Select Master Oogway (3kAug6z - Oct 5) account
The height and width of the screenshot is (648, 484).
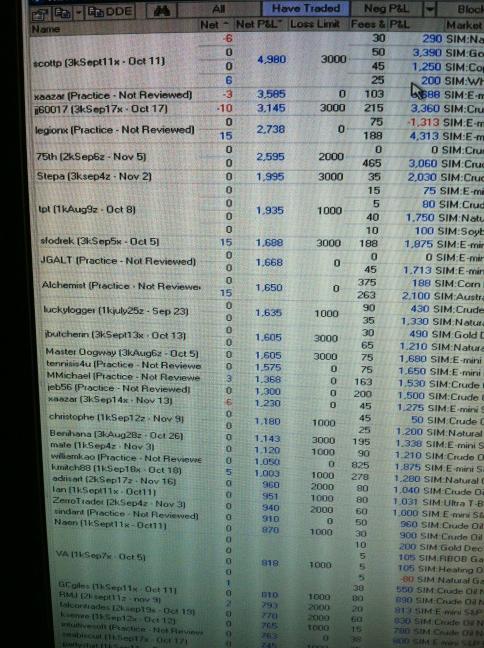pos(122,353)
